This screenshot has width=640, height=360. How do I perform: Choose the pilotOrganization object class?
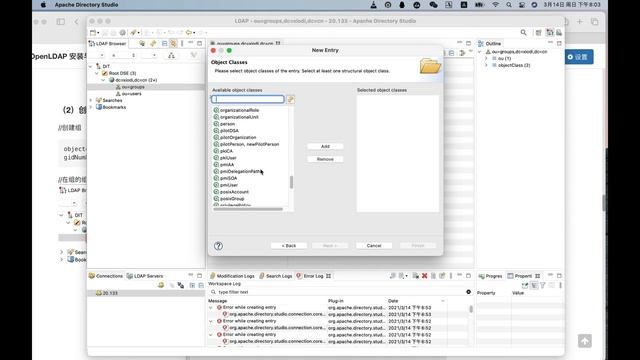tap(238, 138)
